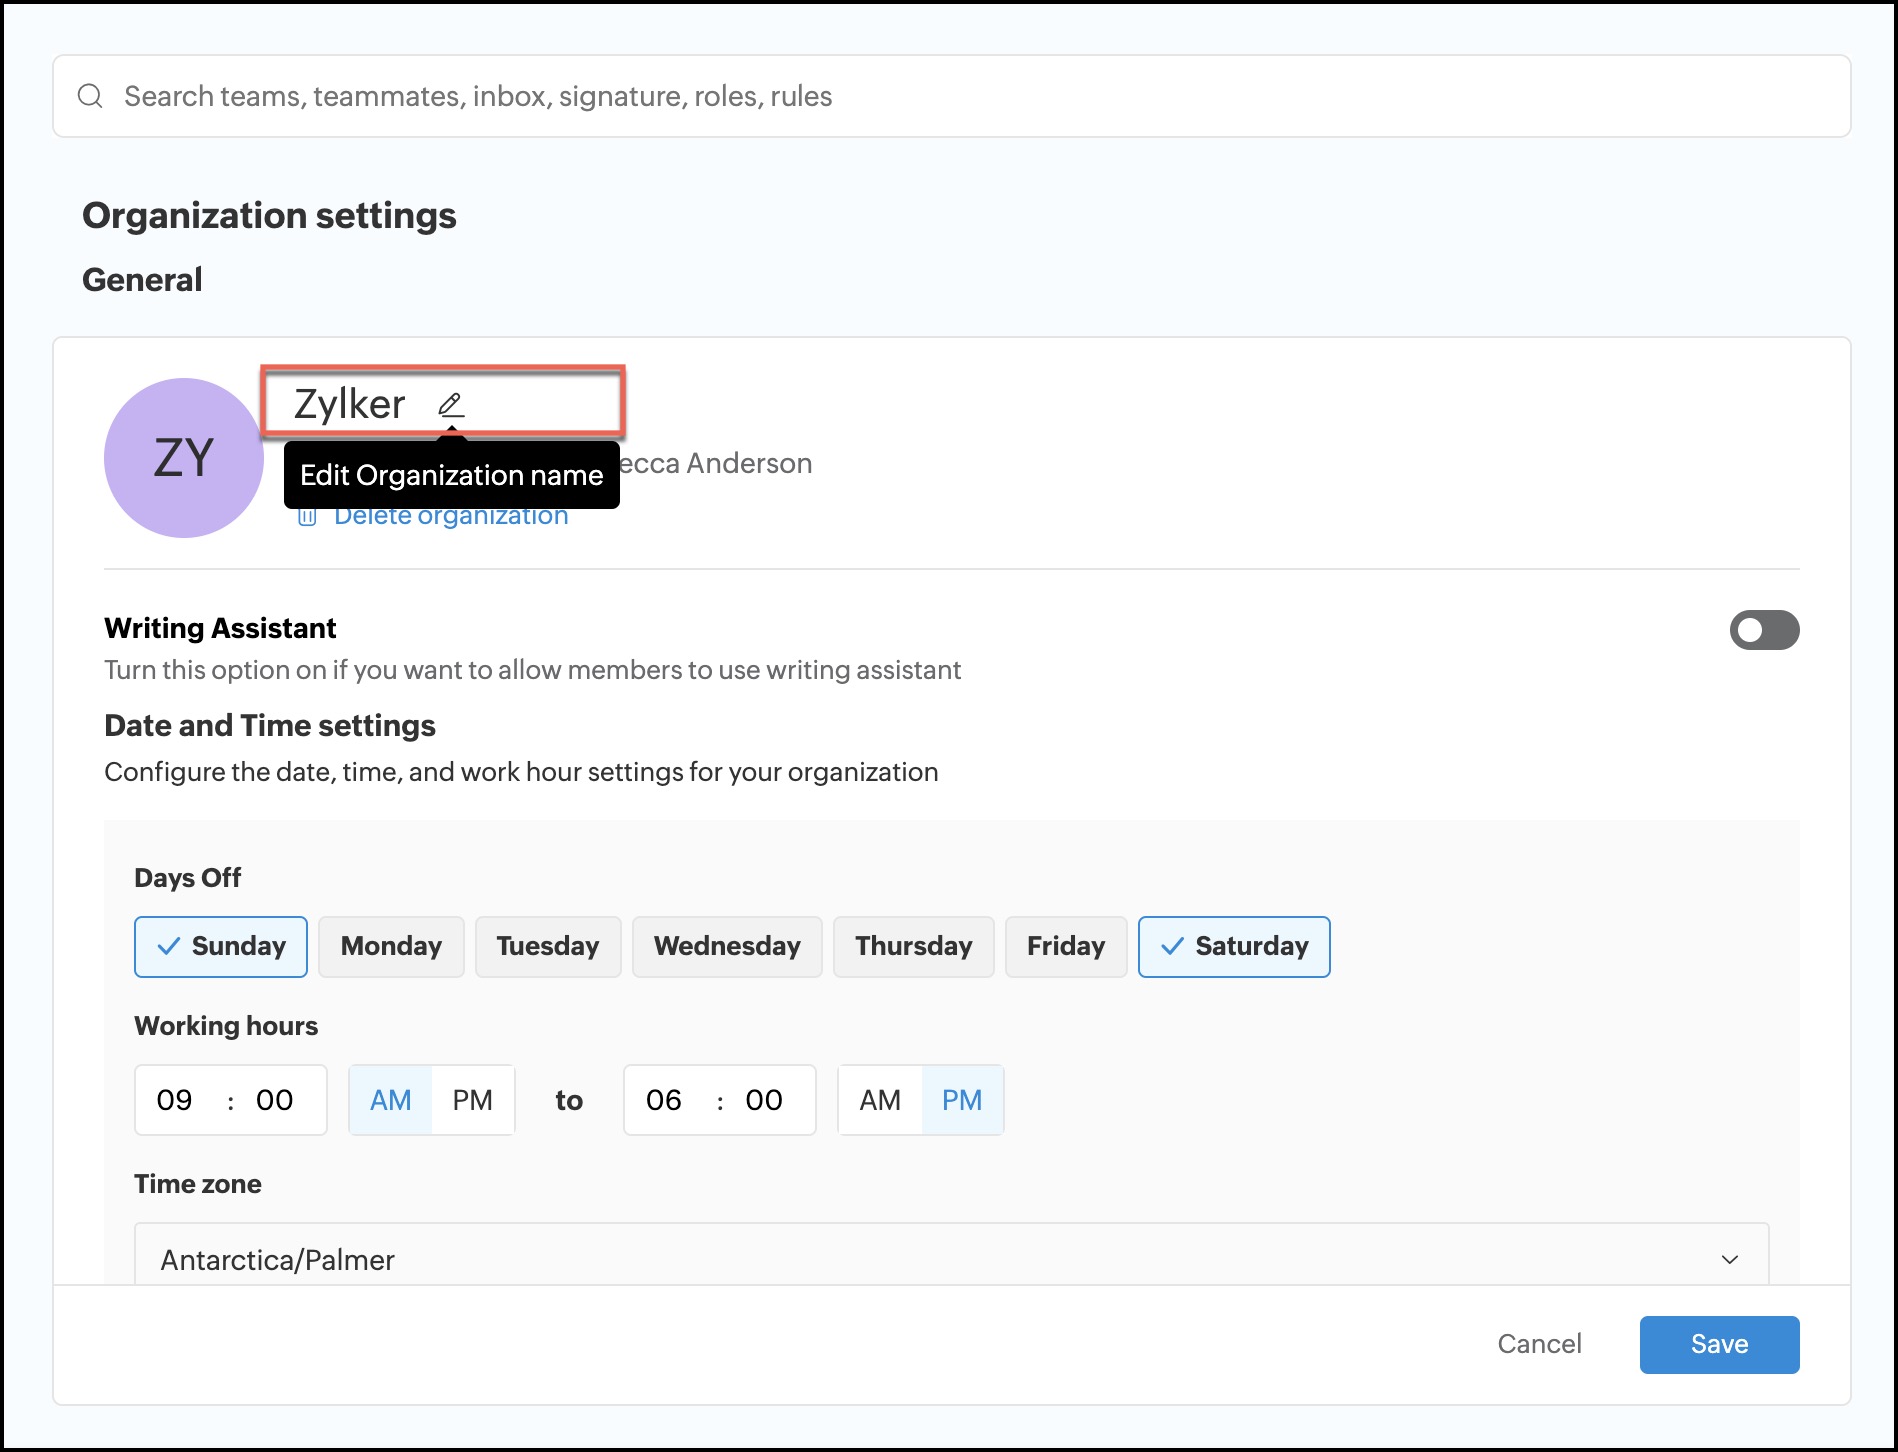Image resolution: width=1898 pixels, height=1452 pixels.
Task: Click the start hour field showing 09
Action: [175, 1100]
